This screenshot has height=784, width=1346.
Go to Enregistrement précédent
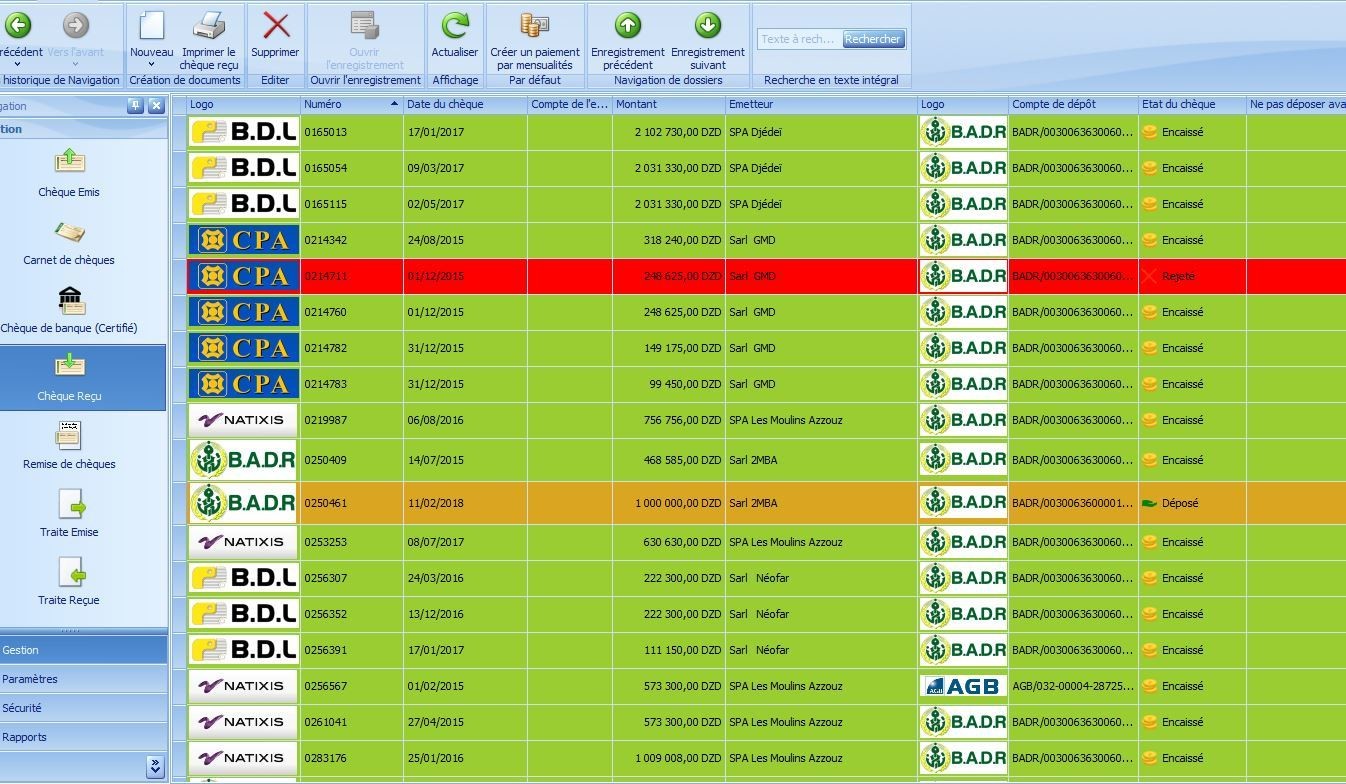click(x=627, y=40)
